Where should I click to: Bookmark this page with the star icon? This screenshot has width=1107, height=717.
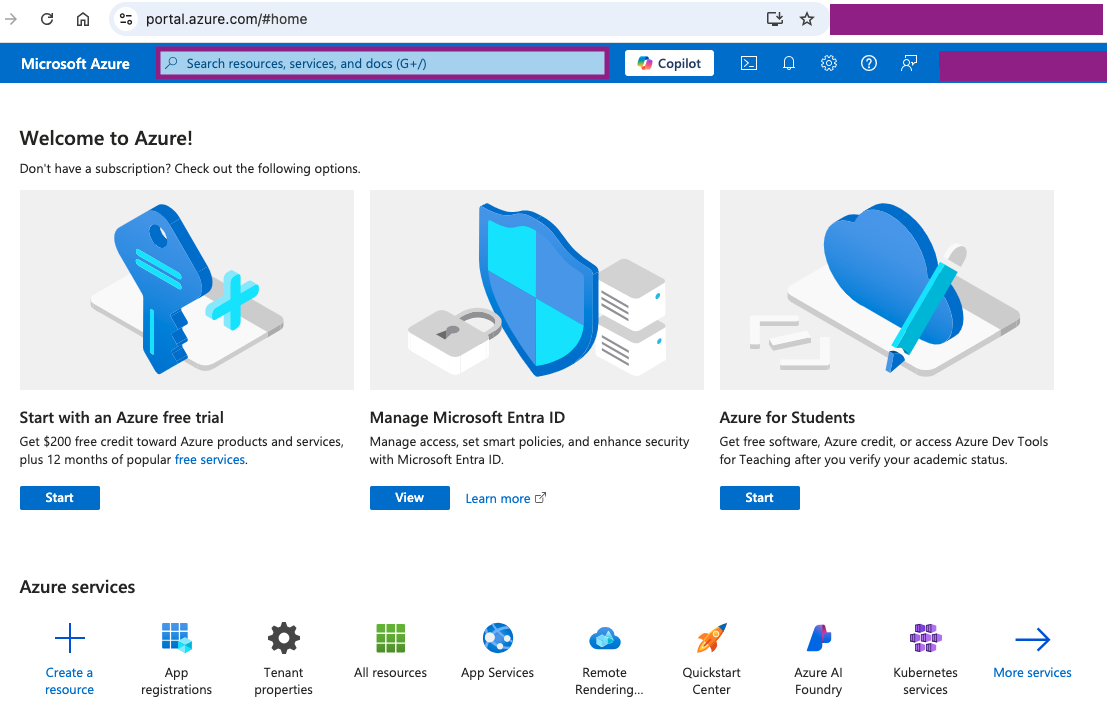807,19
